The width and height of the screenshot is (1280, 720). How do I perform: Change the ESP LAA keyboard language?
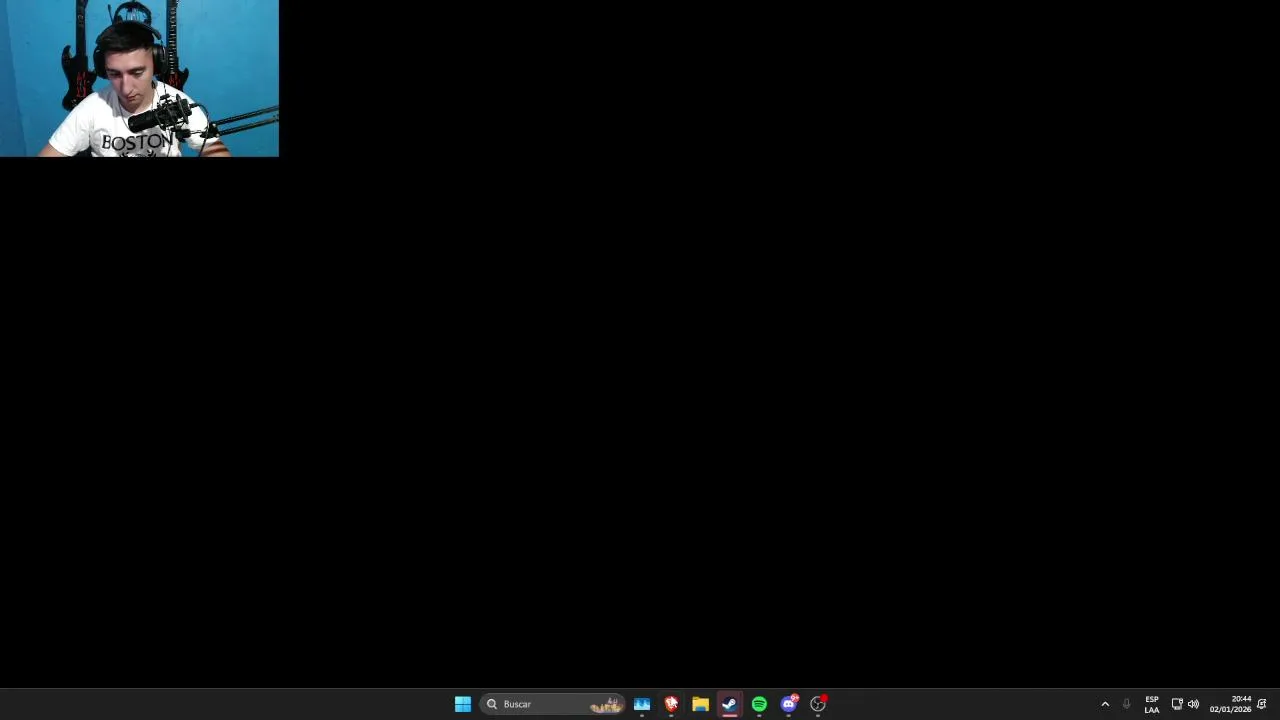click(1152, 704)
